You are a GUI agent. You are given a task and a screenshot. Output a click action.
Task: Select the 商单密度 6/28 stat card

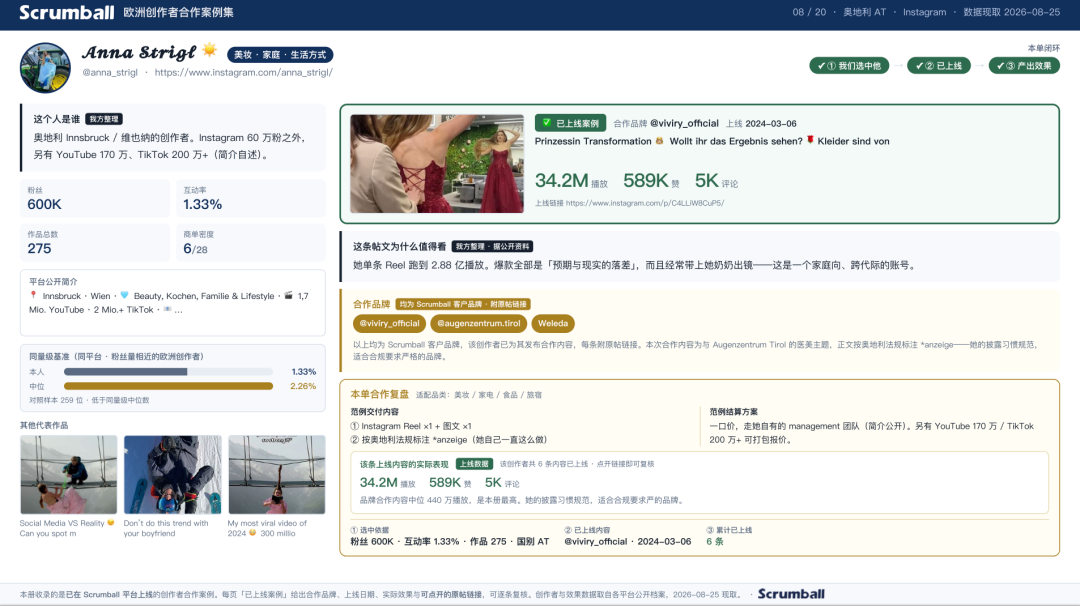tap(251, 242)
